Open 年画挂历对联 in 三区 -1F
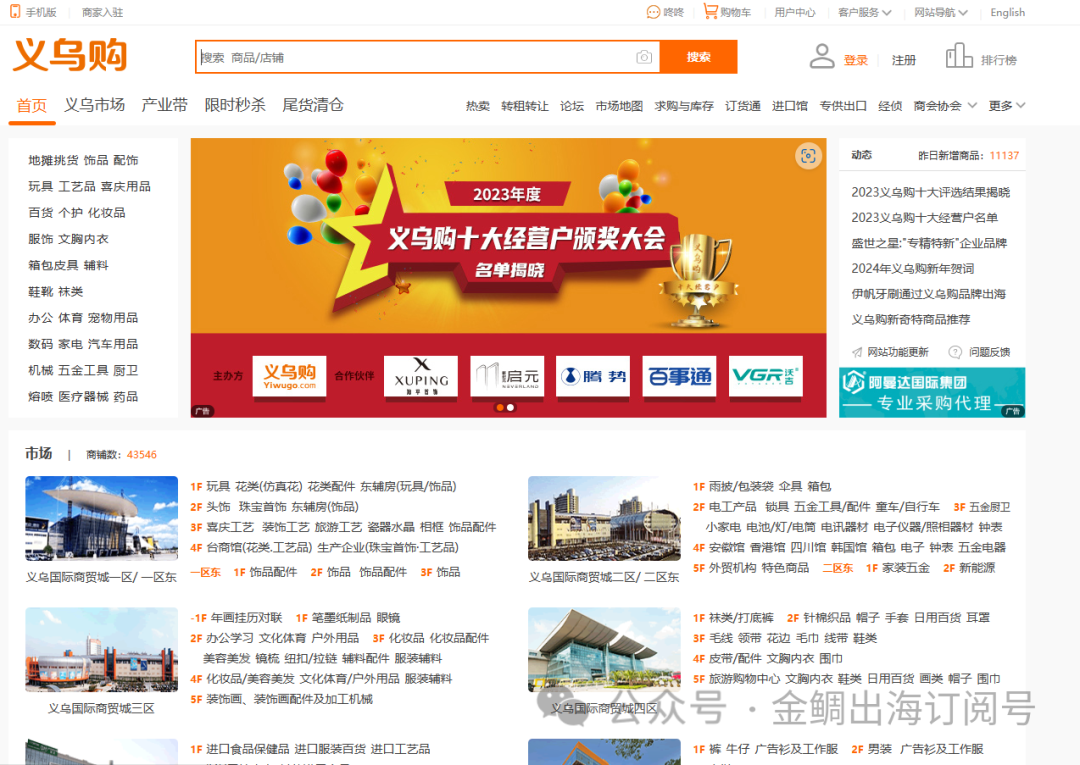The width and height of the screenshot is (1080, 765). [x=247, y=618]
